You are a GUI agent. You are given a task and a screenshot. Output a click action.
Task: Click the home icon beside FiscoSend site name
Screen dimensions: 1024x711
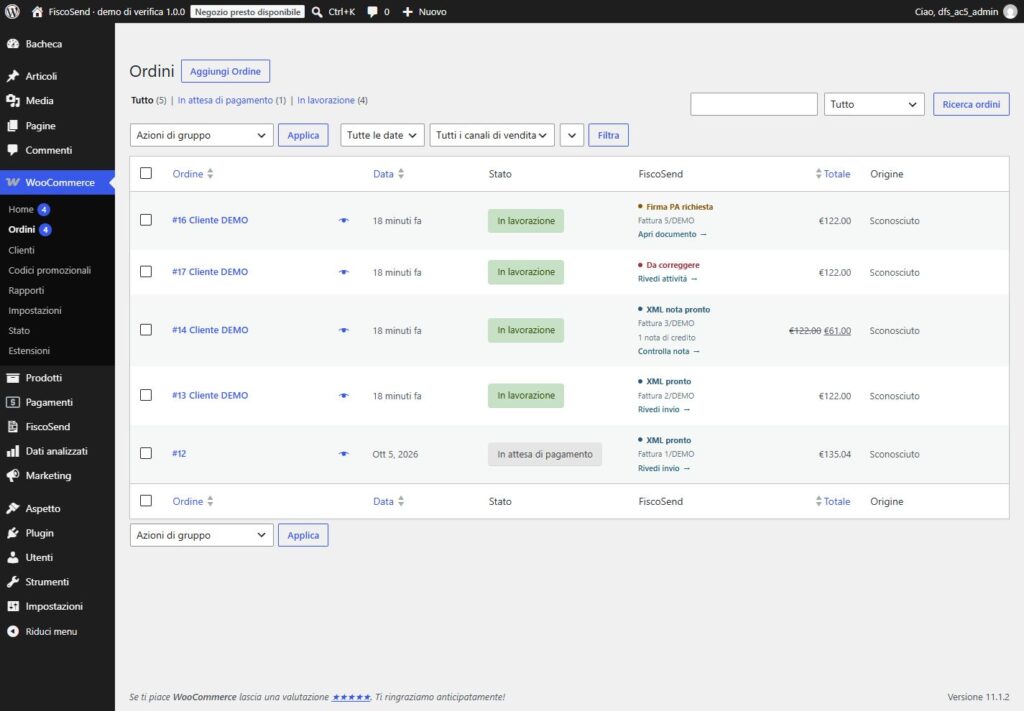coord(37,12)
